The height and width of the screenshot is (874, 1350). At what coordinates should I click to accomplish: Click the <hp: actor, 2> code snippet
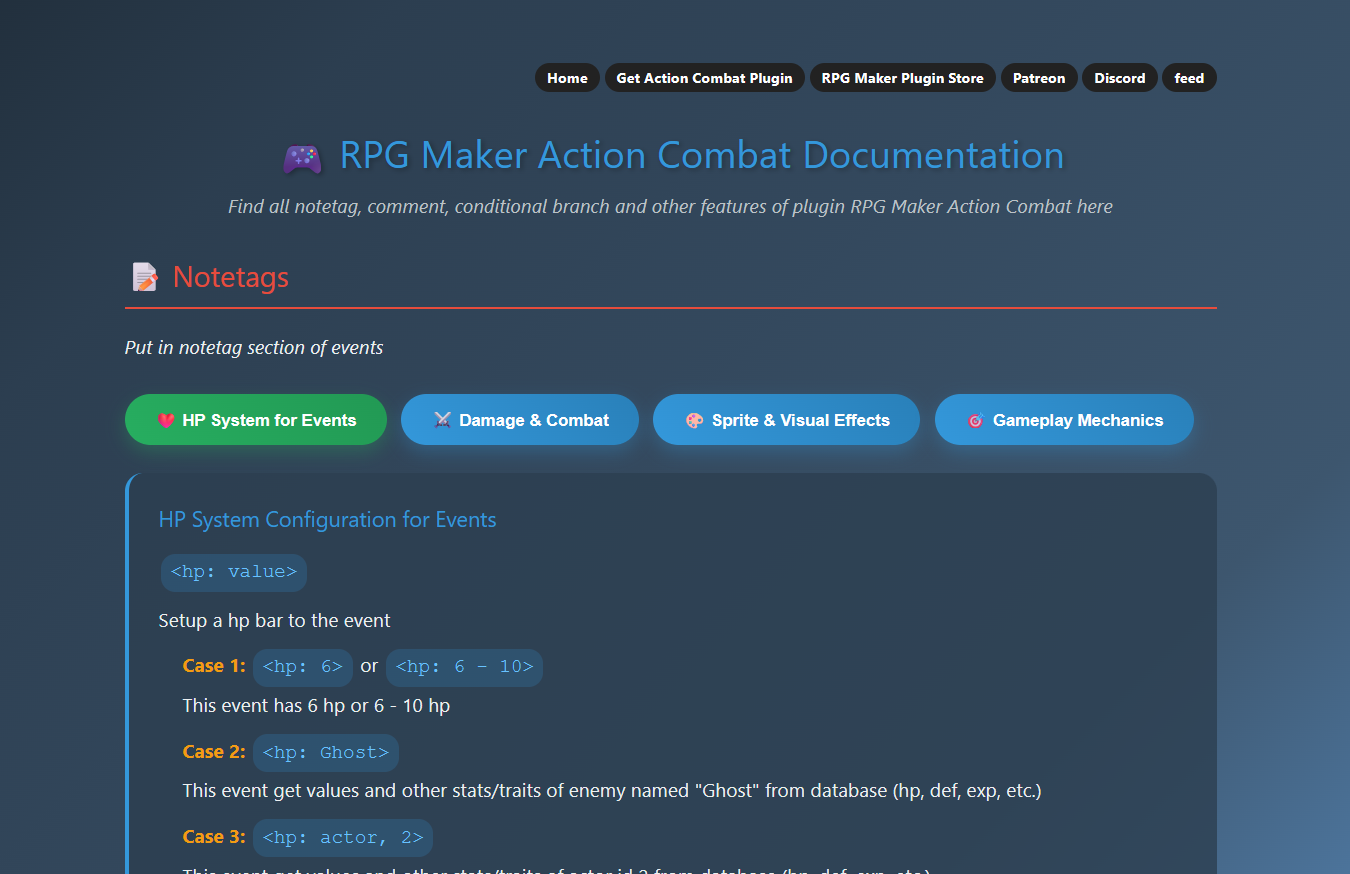pyautogui.click(x=343, y=838)
